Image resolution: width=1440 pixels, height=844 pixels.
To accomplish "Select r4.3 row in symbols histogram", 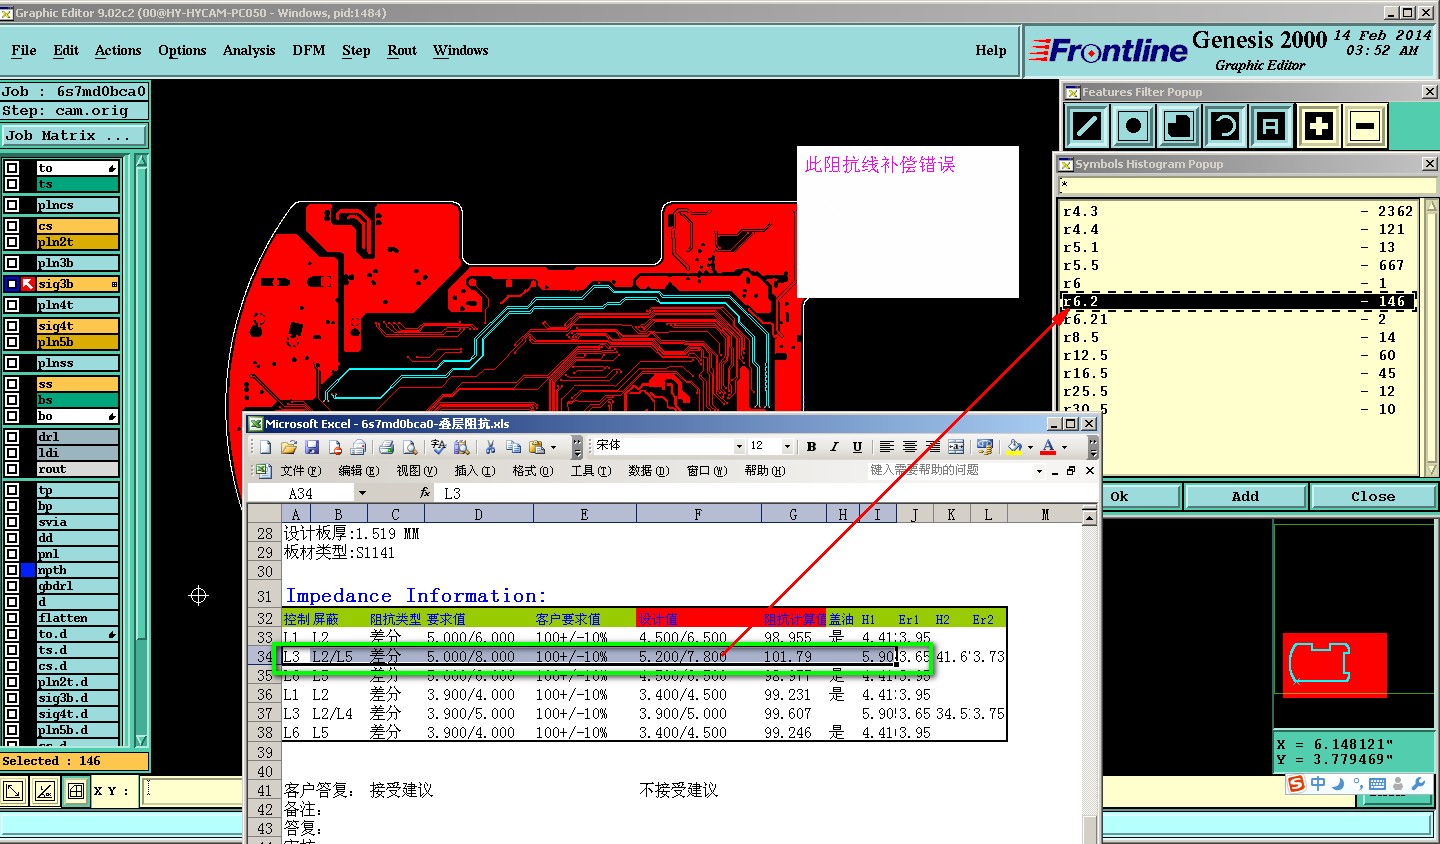I will (x=1238, y=211).
